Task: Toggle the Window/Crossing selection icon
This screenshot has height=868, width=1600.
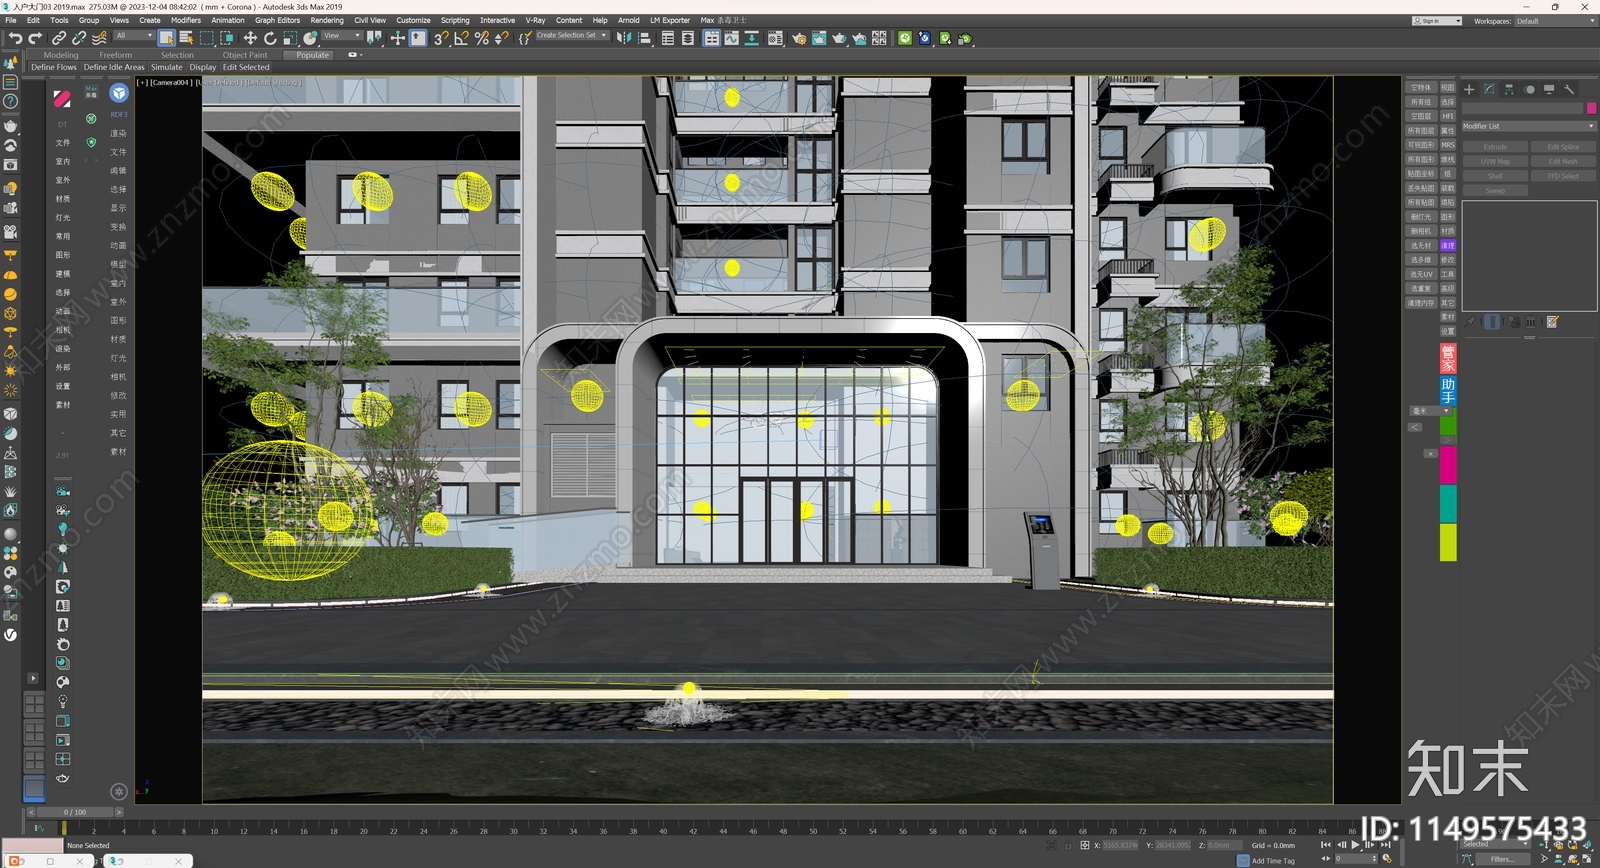Action: point(227,38)
